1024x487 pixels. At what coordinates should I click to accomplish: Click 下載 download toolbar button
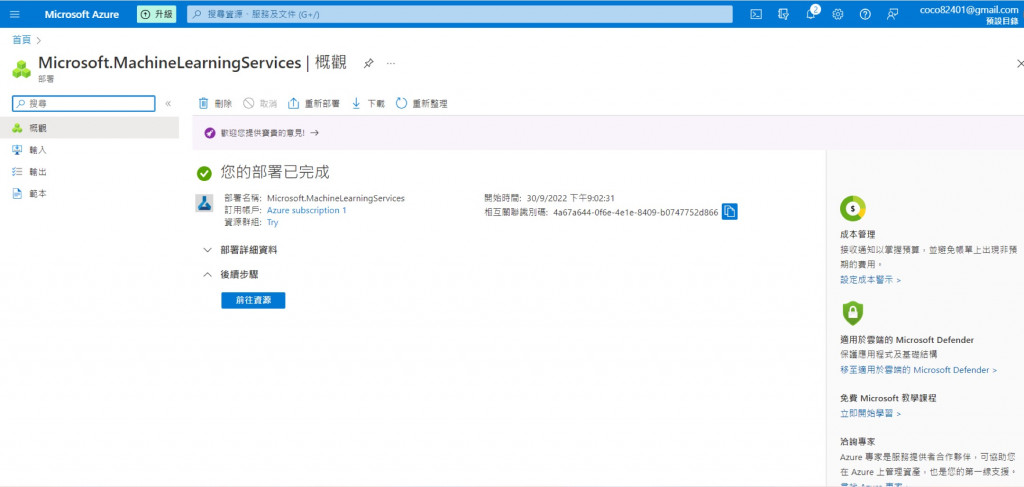(x=368, y=103)
